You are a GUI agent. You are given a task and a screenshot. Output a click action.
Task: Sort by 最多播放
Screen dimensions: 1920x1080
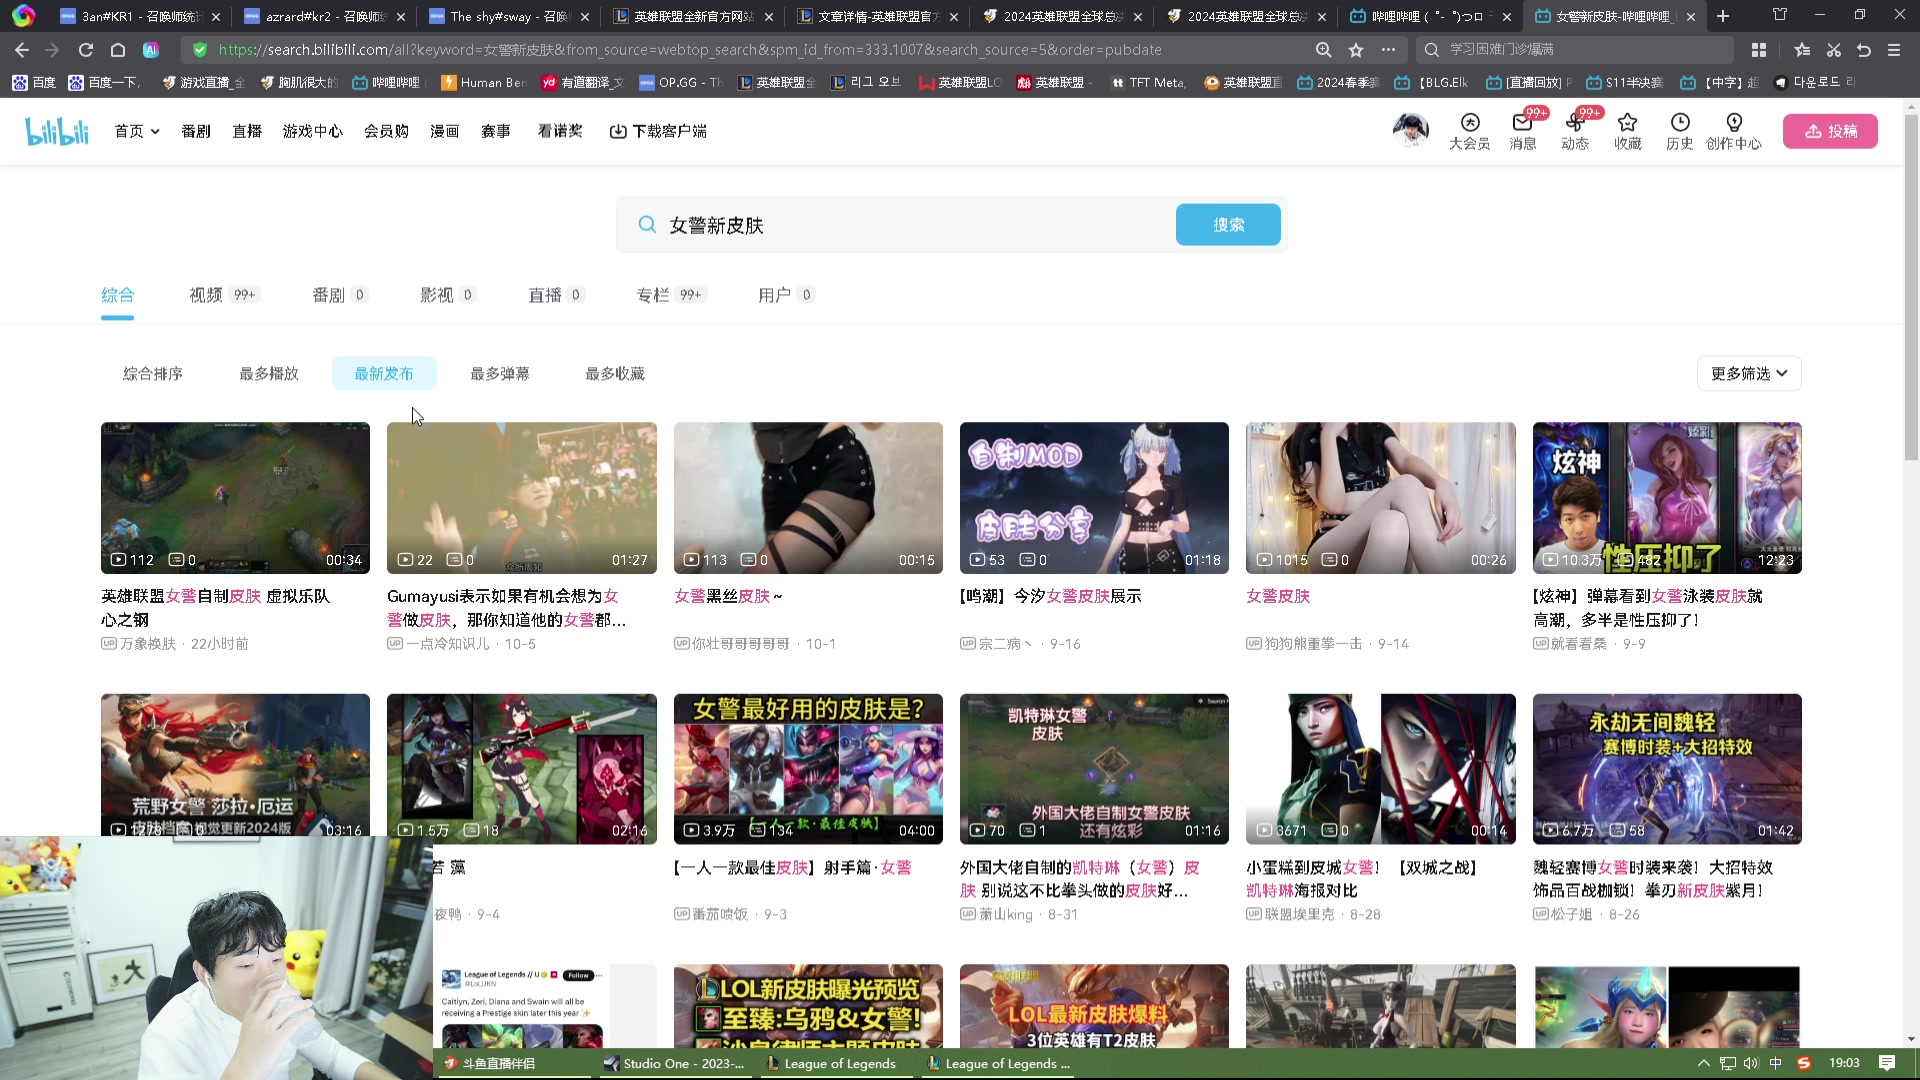[269, 373]
